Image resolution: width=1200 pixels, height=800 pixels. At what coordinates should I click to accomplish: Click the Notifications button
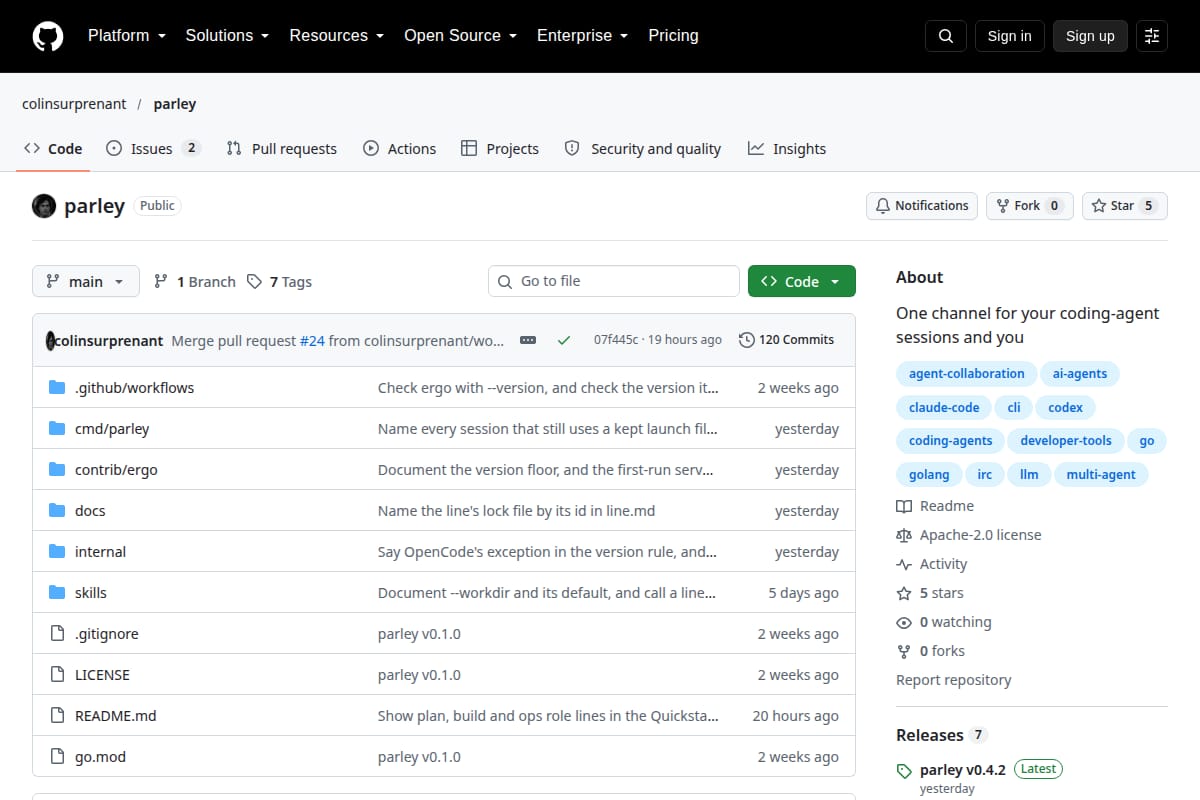922,206
